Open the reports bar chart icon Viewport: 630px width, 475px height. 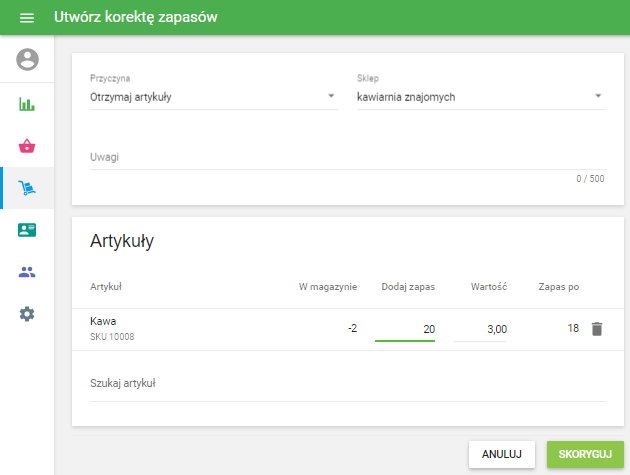(x=27, y=104)
